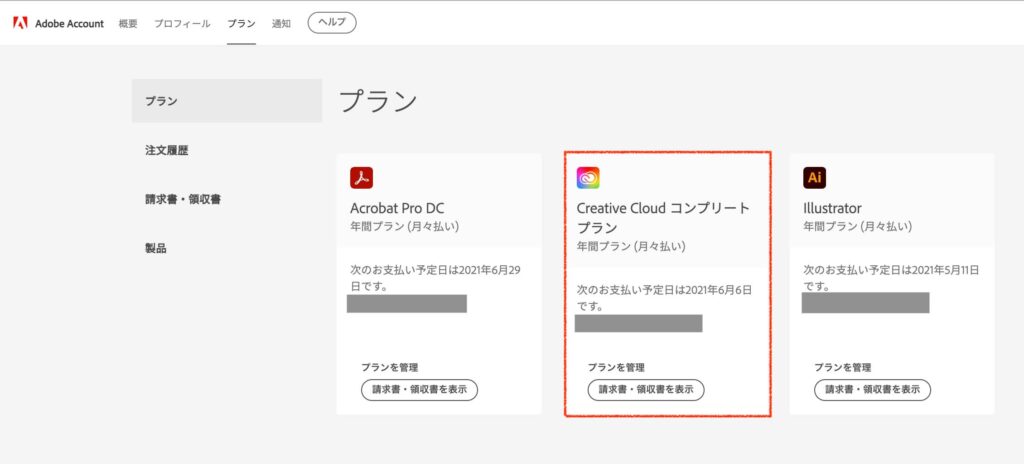Open the 概要 tab in top navigation
1024x464 pixels.
click(x=128, y=24)
